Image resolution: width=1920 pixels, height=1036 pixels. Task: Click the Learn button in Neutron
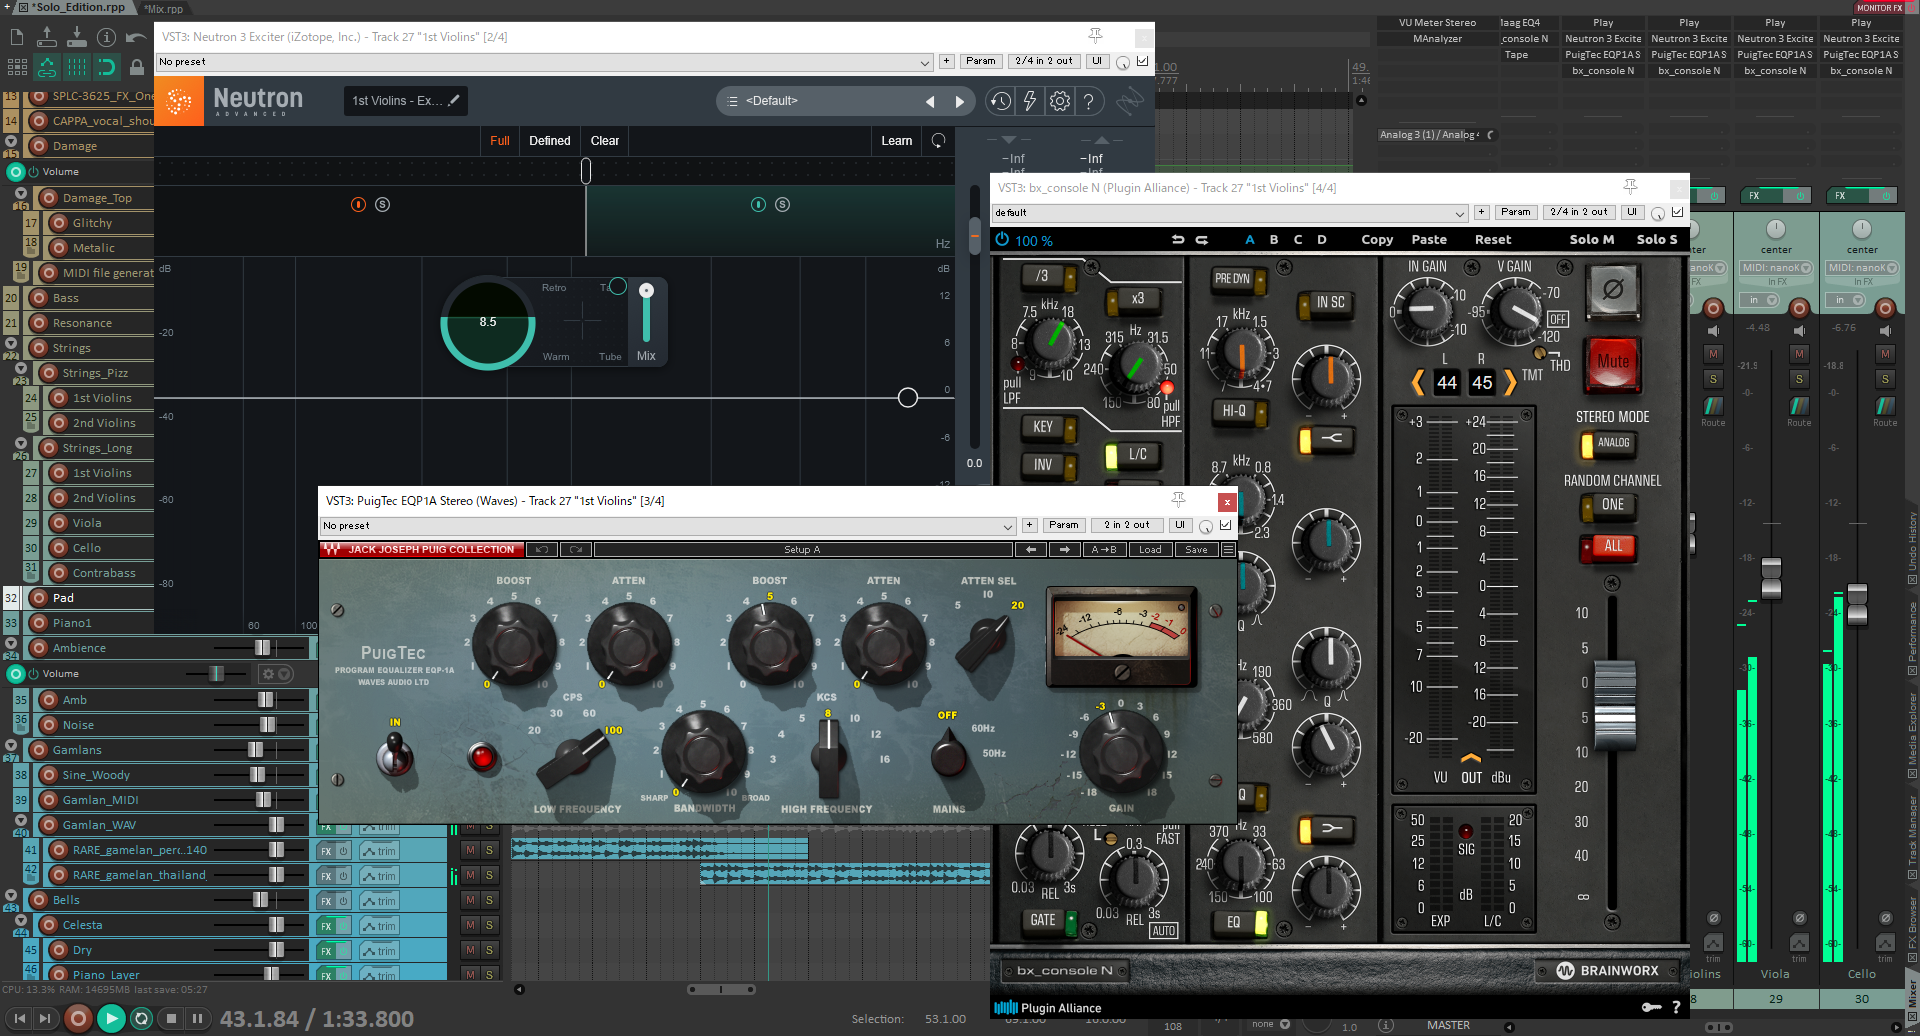(897, 141)
